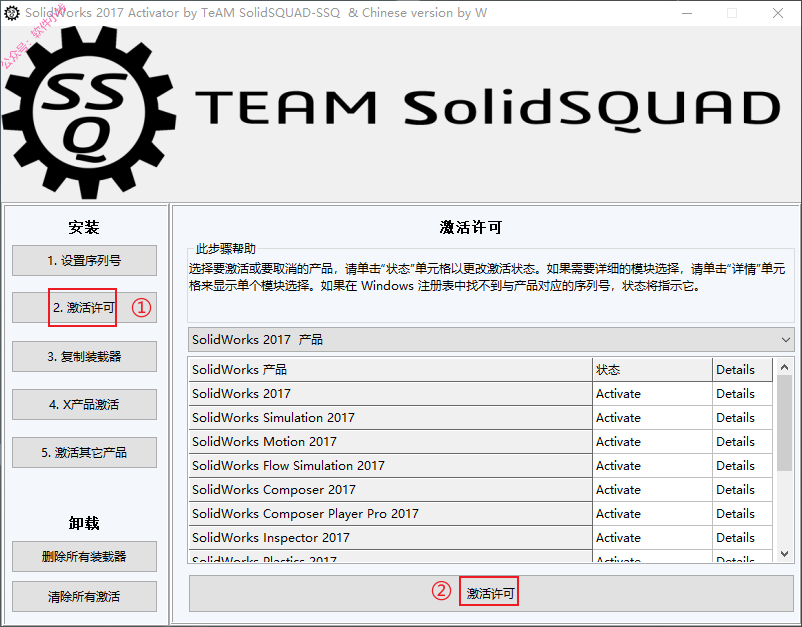The image size is (802, 627).
Task: Click the 激活许可 panel heading
Action: (x=471, y=227)
